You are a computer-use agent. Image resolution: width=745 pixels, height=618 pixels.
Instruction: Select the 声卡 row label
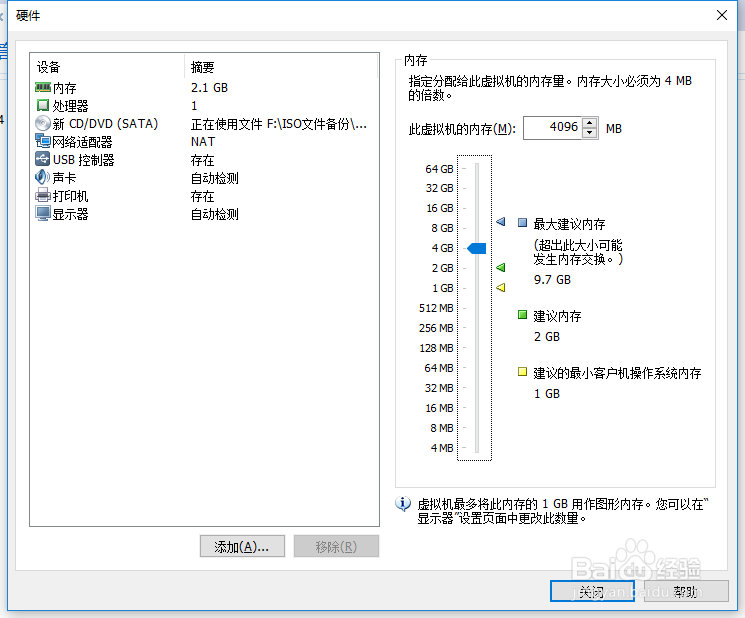click(x=65, y=178)
